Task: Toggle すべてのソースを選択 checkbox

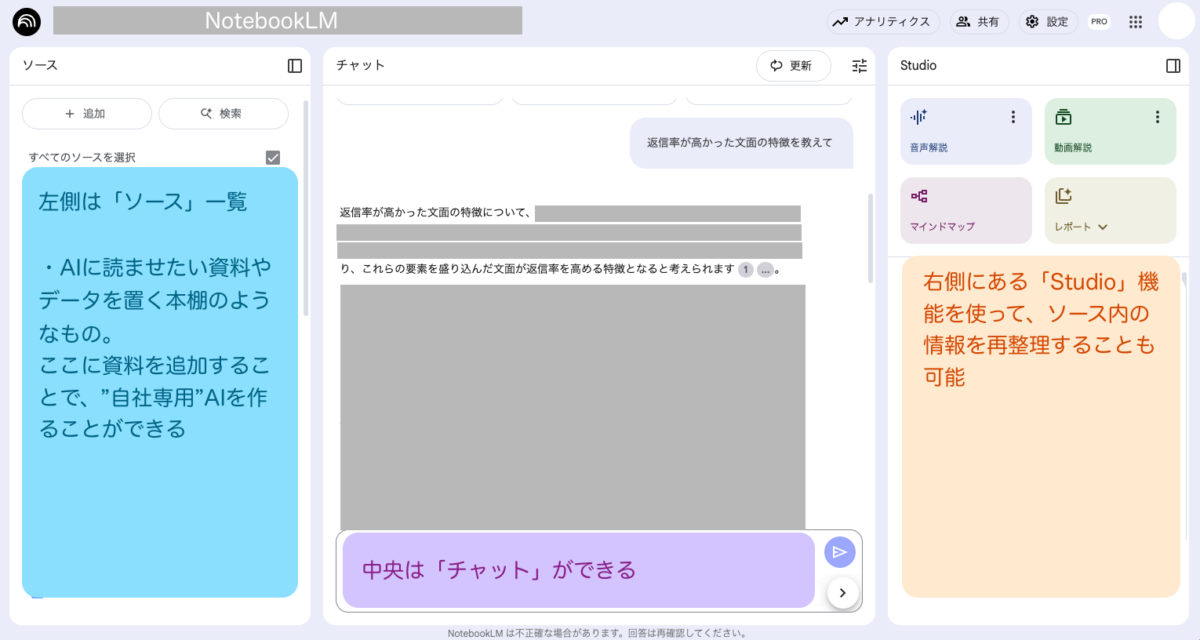Action: click(273, 157)
